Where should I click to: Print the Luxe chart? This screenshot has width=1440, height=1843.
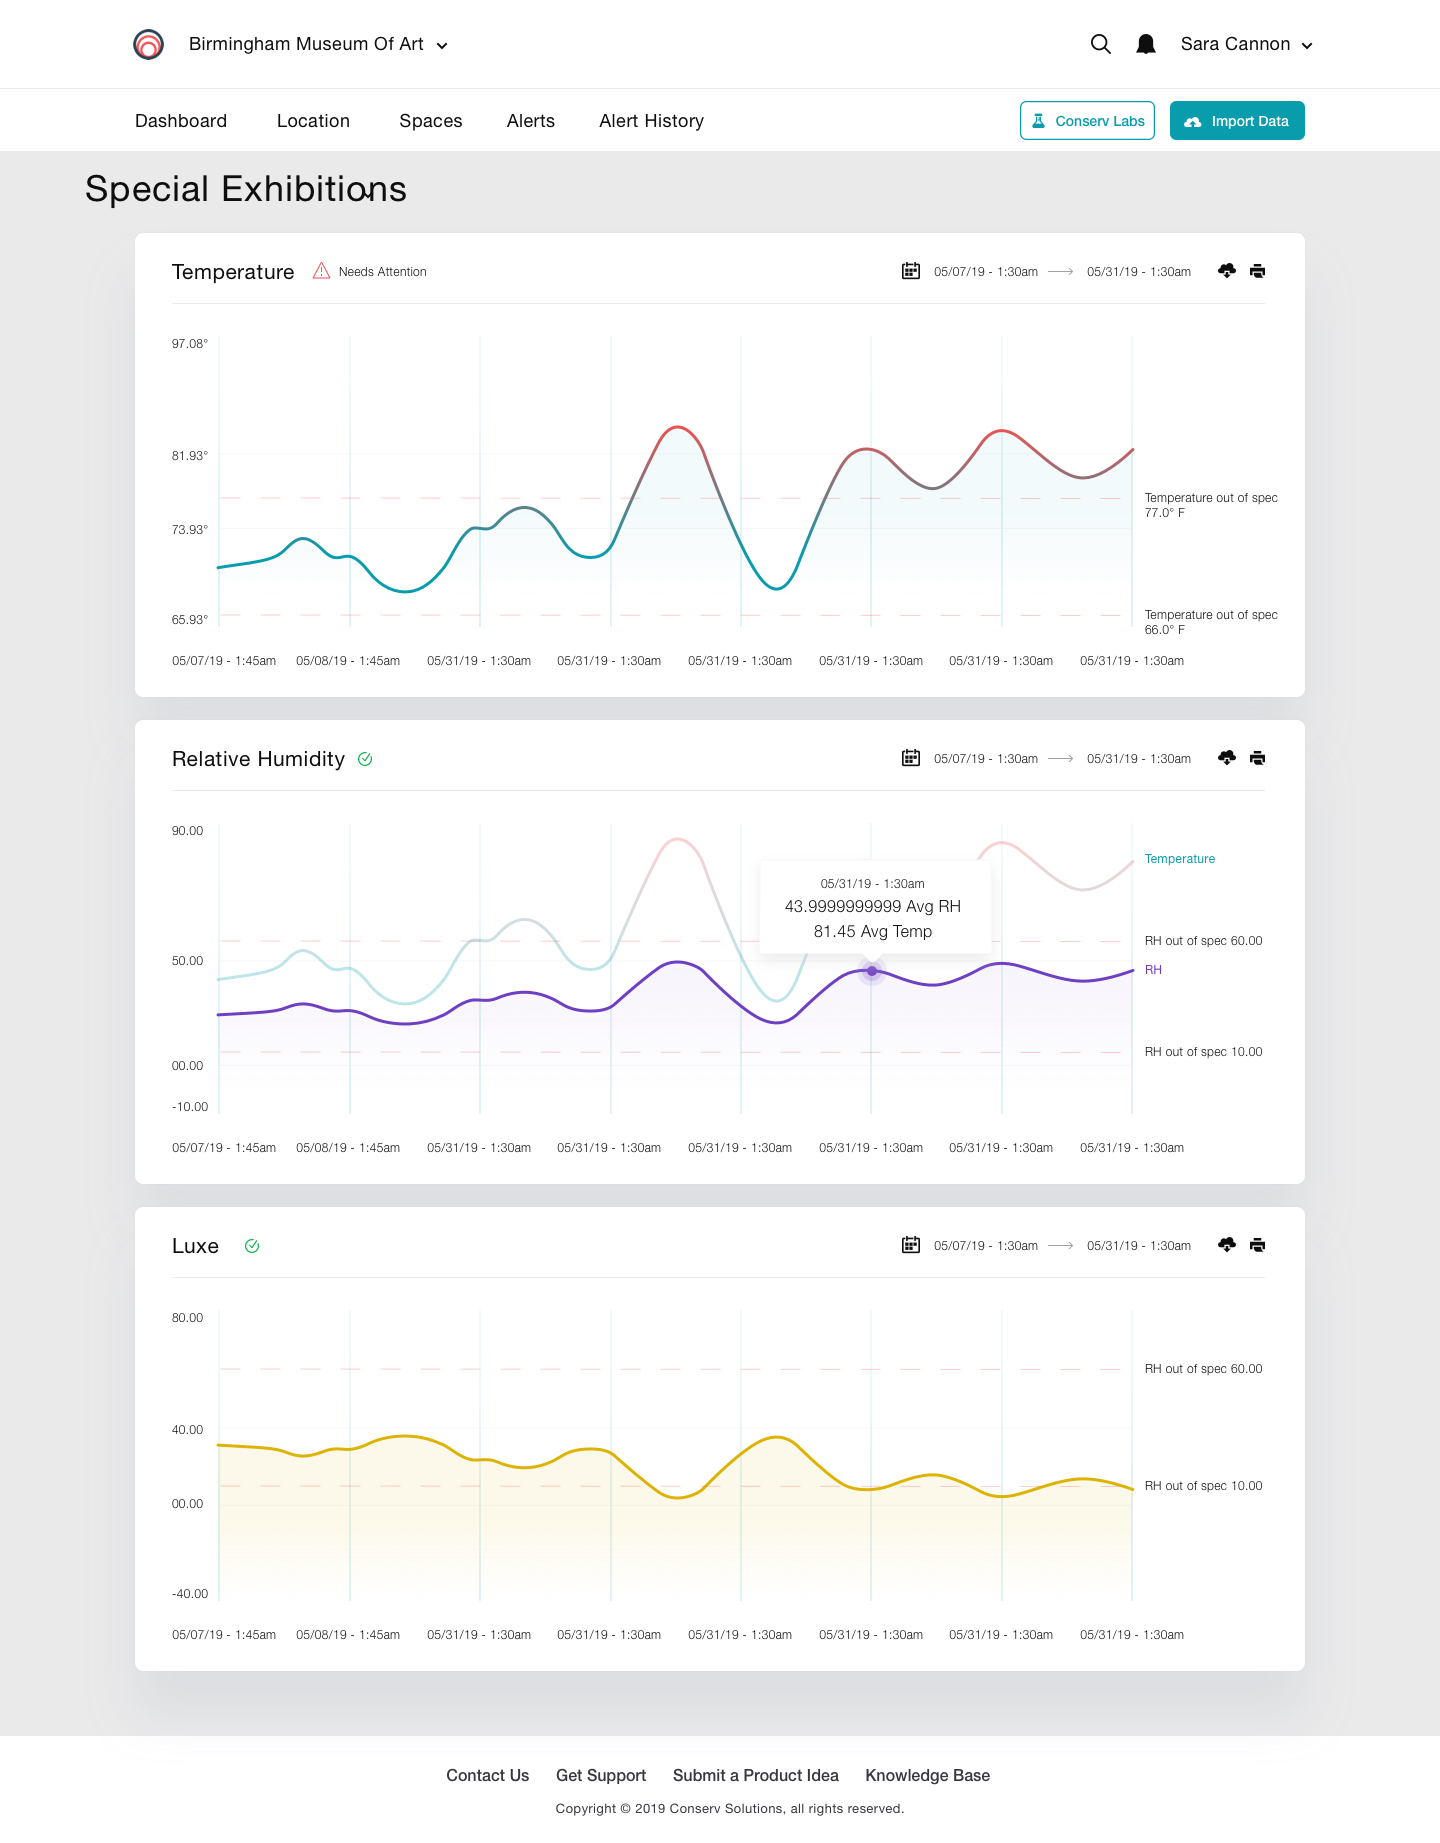[x=1258, y=1245]
